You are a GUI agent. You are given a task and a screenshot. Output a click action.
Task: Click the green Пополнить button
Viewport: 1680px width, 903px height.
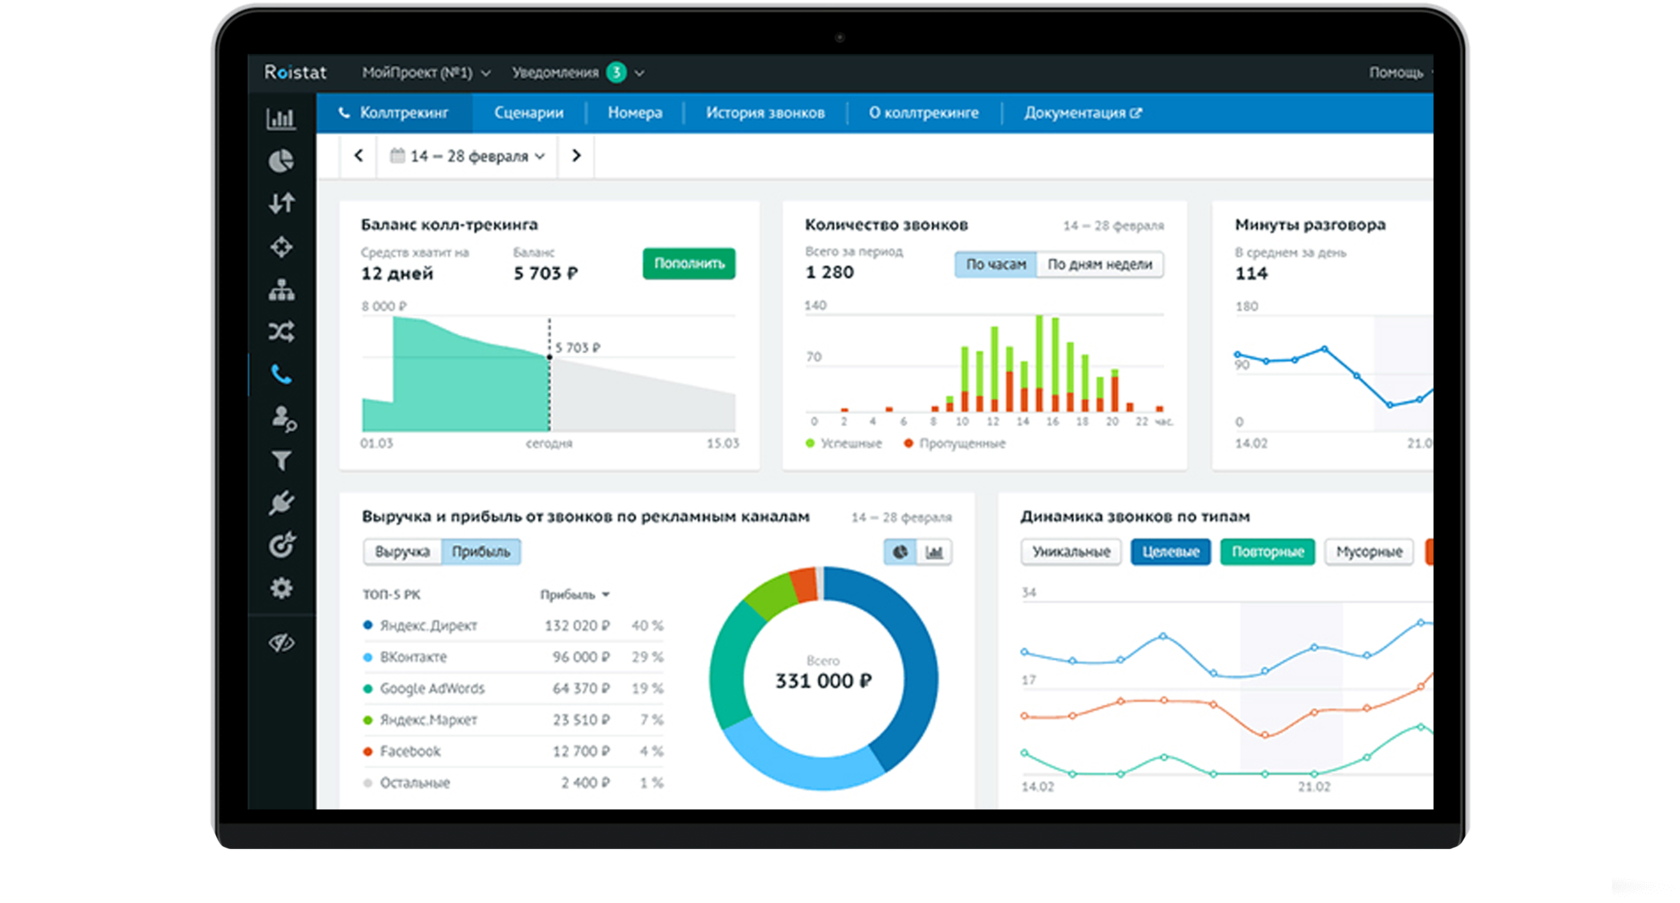tap(689, 264)
